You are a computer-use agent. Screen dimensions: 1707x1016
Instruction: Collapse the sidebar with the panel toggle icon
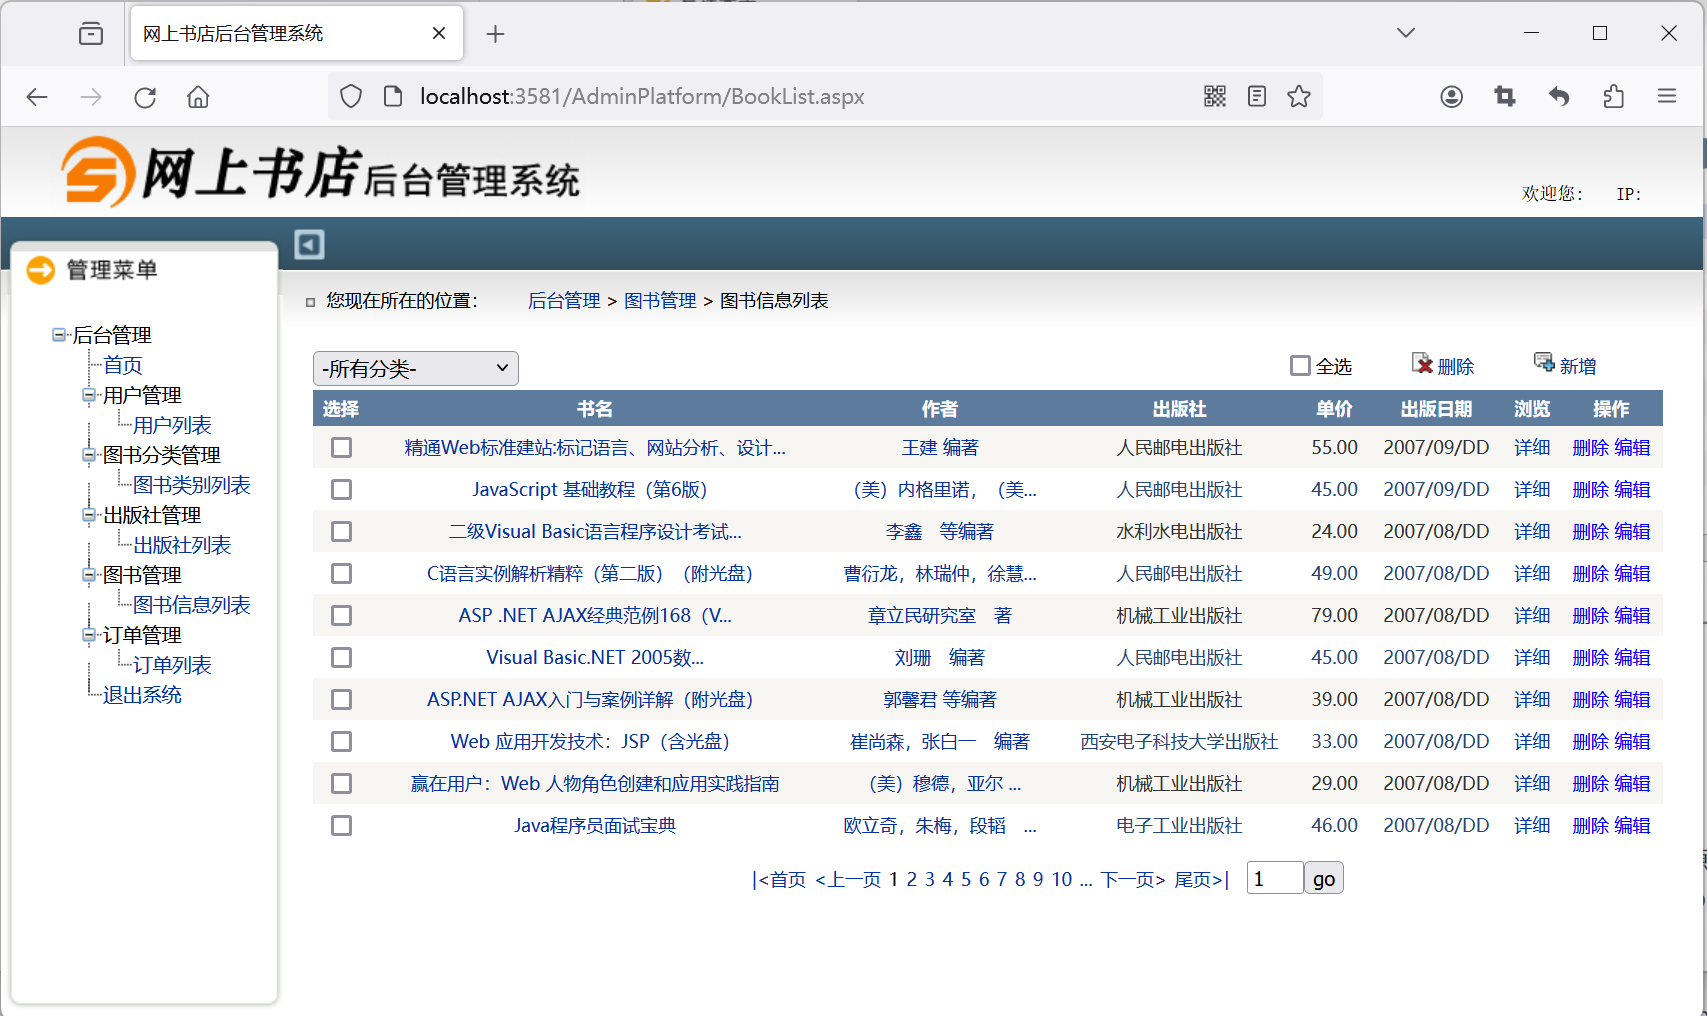309,244
